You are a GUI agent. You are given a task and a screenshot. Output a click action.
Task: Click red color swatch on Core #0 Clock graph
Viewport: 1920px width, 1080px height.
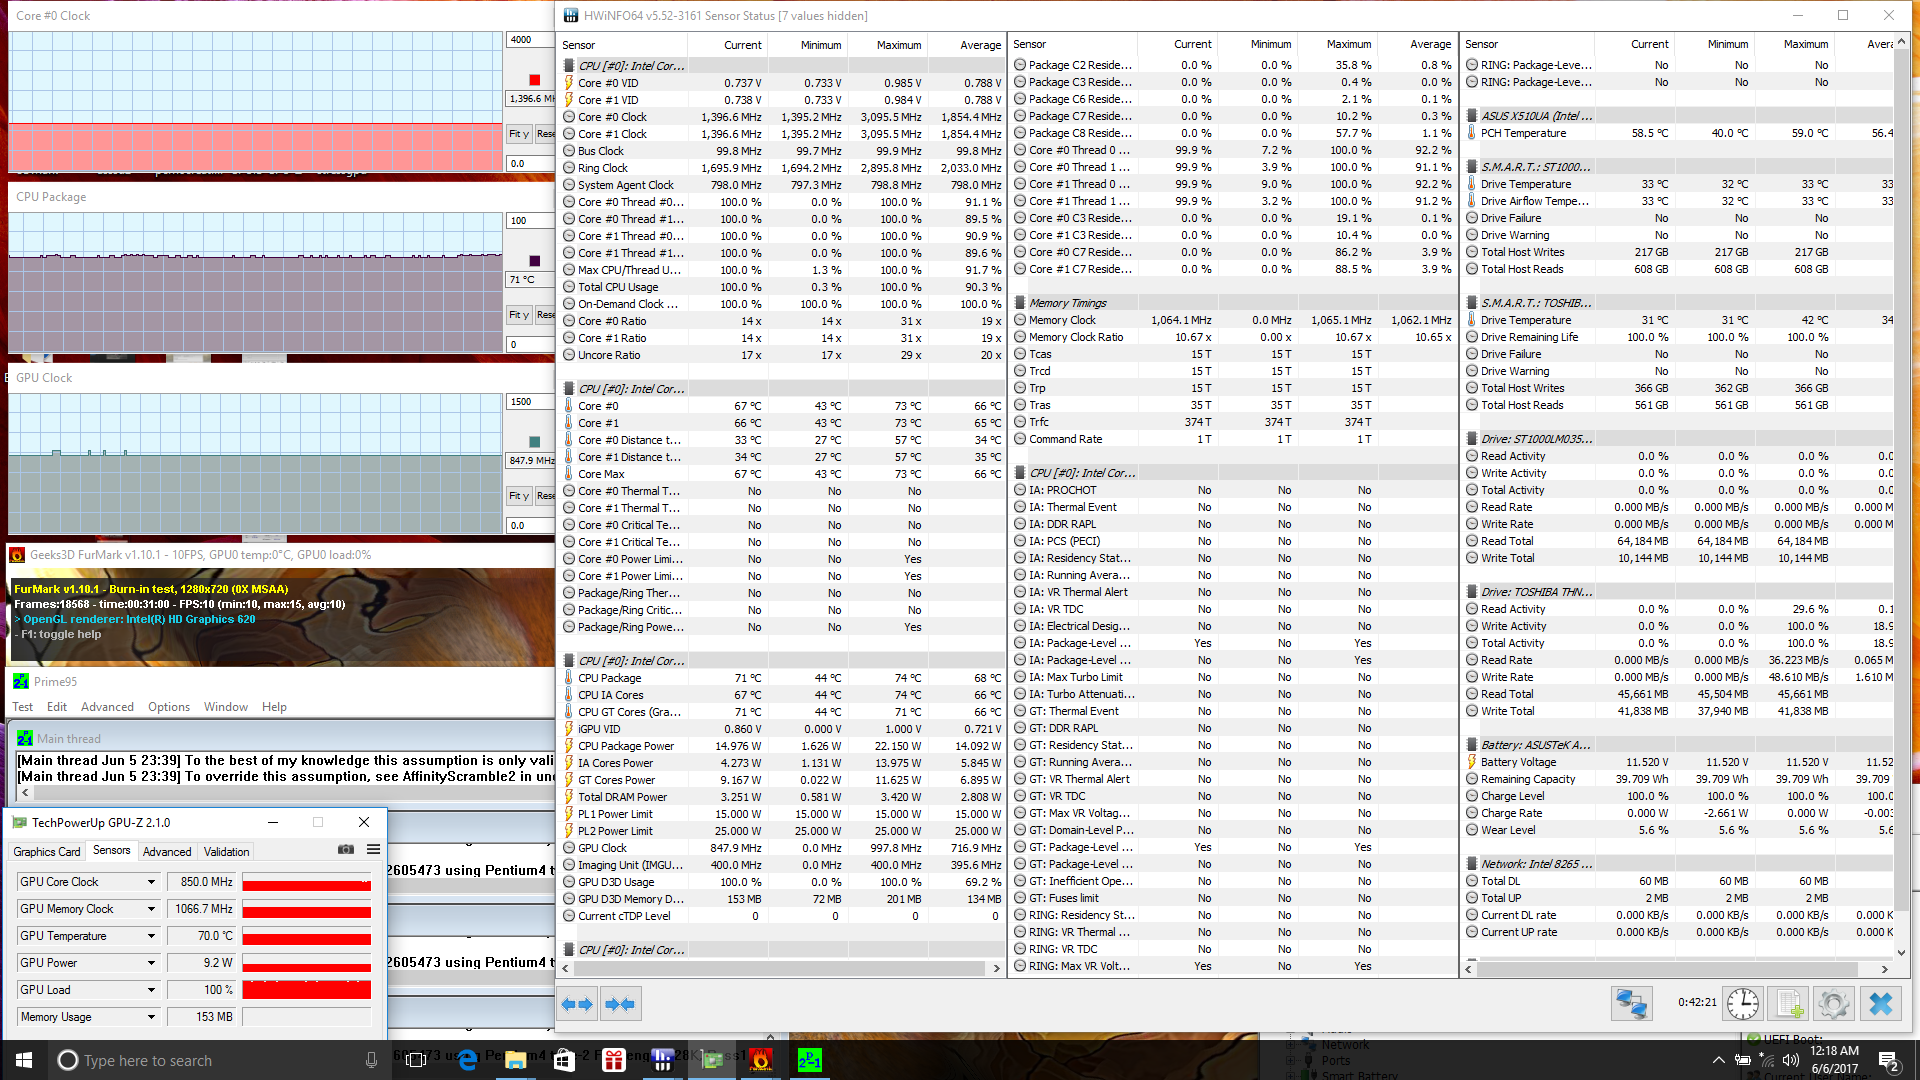(x=534, y=80)
